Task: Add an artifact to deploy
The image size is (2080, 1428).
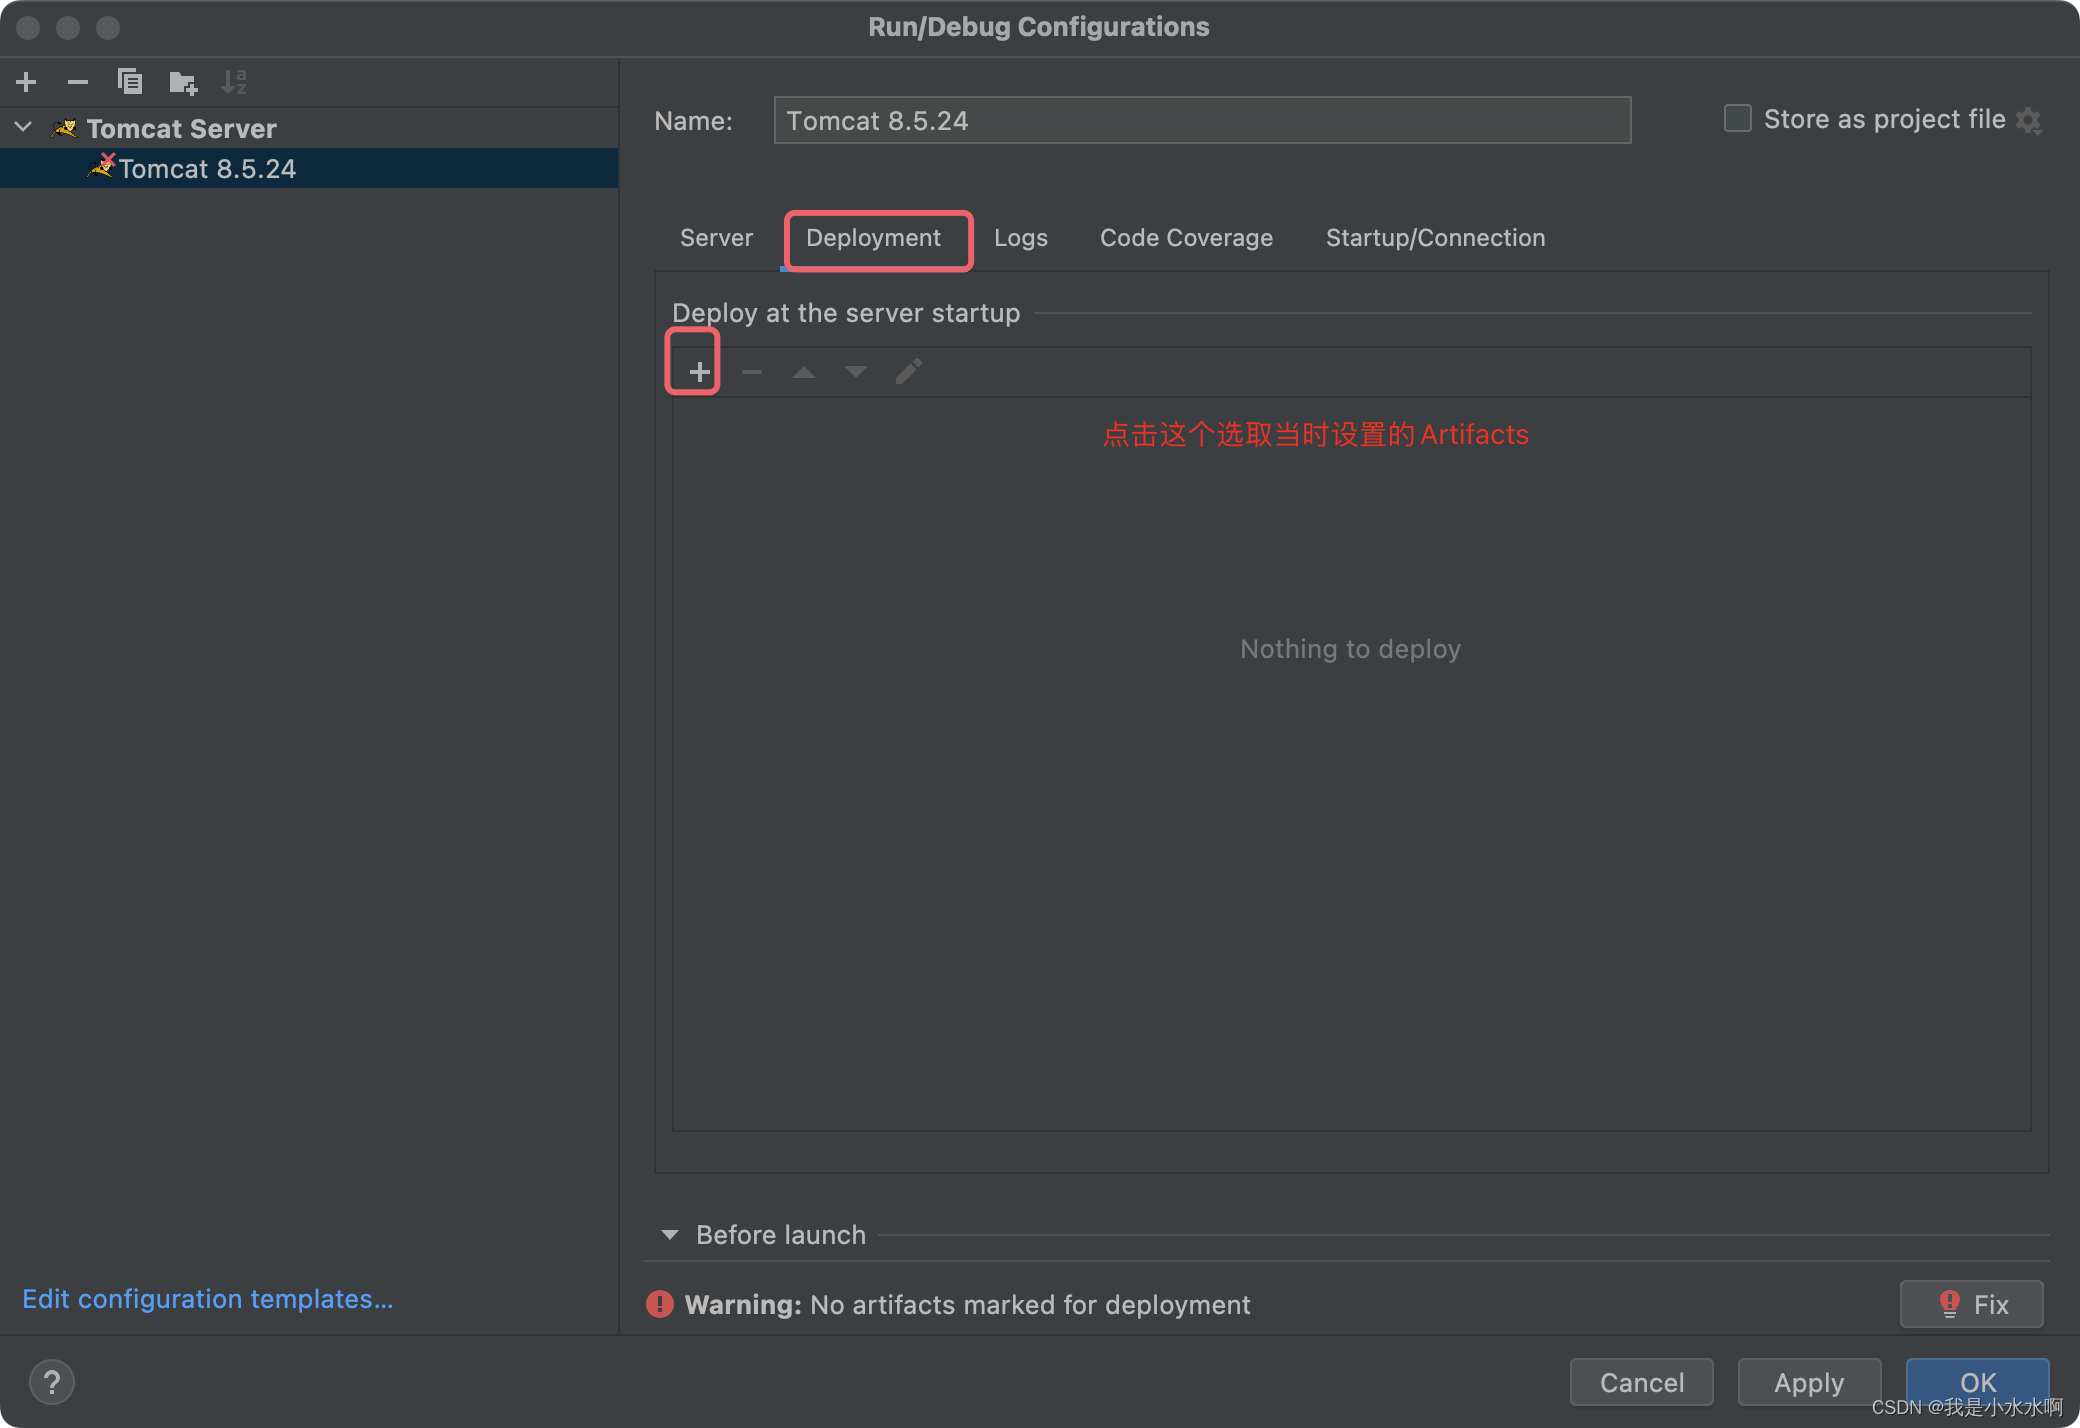Action: [699, 372]
